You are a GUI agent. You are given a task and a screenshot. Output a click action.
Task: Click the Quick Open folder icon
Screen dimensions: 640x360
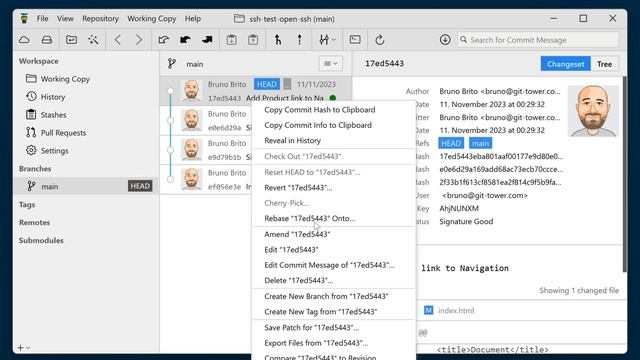(x=71, y=40)
